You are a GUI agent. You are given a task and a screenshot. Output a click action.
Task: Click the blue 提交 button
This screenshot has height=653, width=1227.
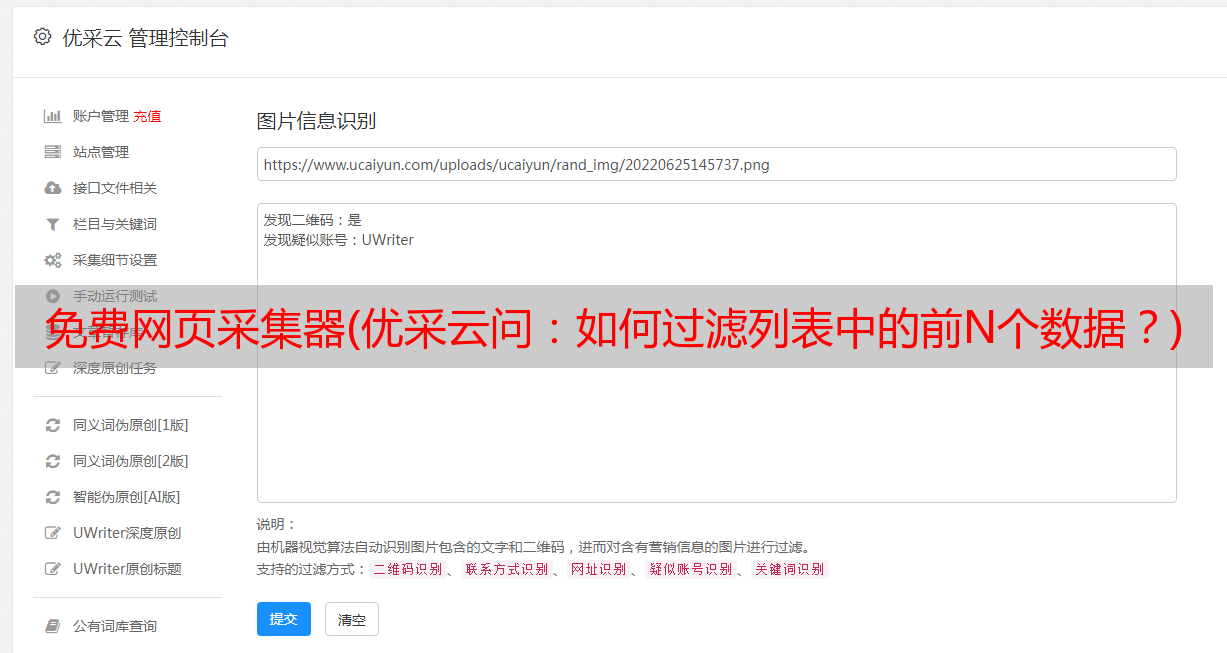[x=284, y=619]
